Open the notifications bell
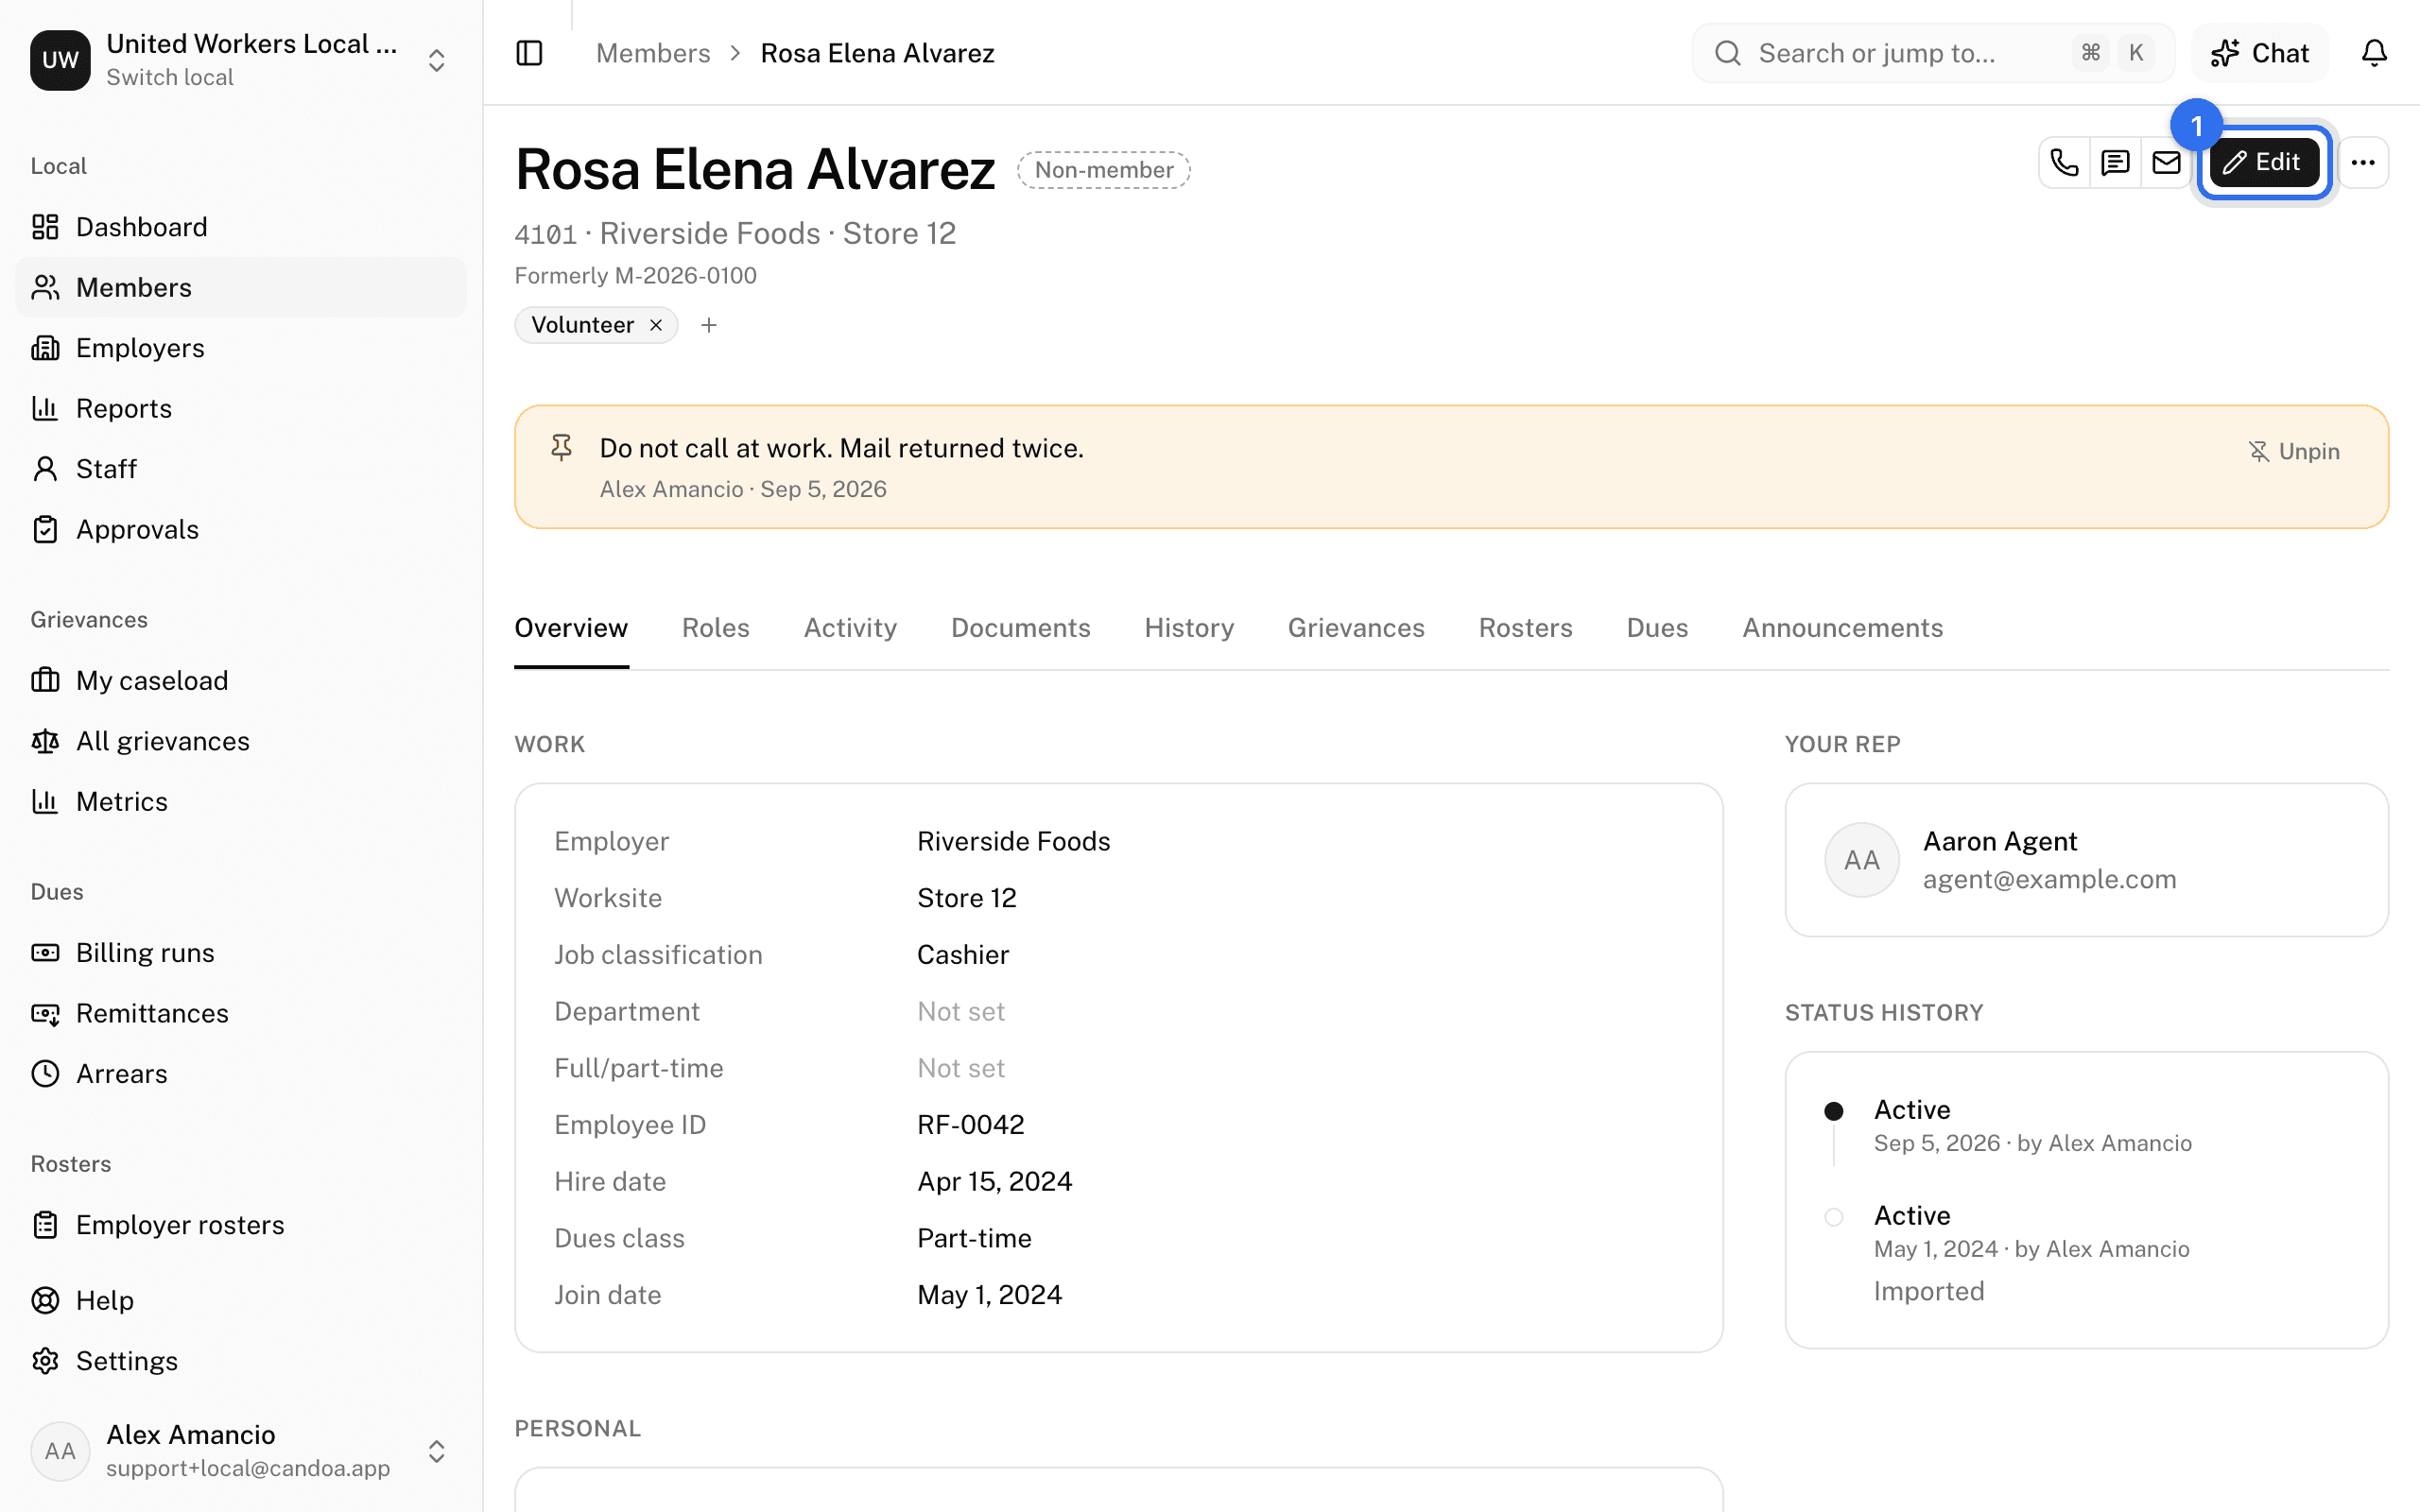 tap(2374, 53)
